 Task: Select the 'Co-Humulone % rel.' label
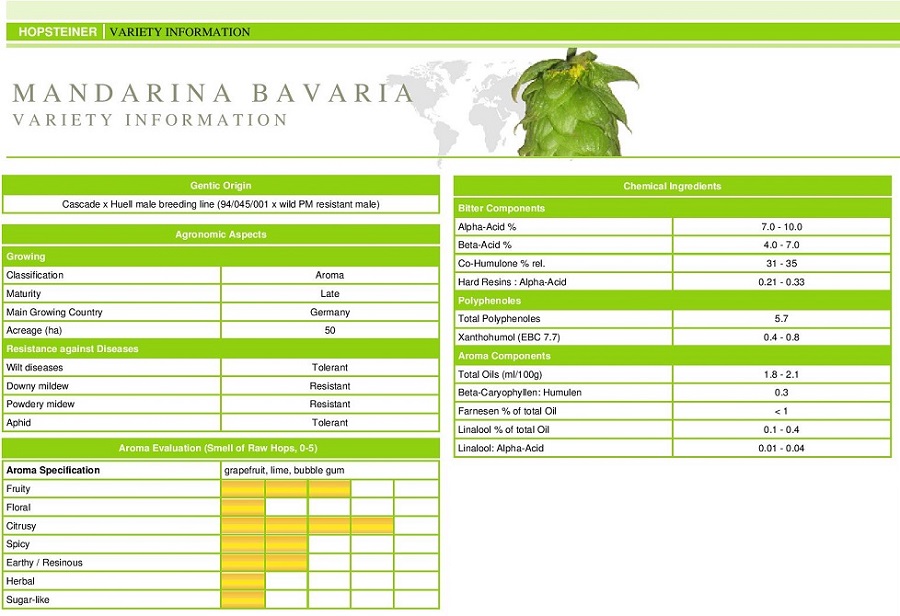click(x=502, y=264)
